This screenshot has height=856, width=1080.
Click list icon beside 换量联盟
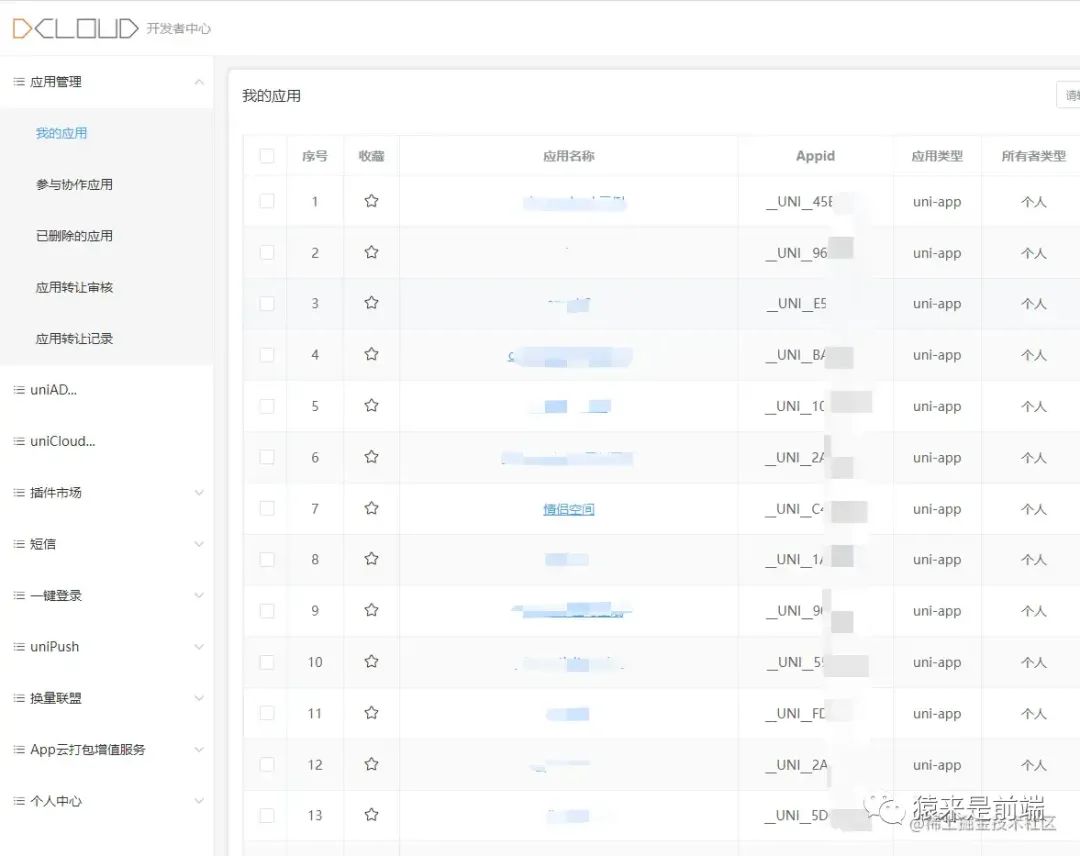(19, 698)
